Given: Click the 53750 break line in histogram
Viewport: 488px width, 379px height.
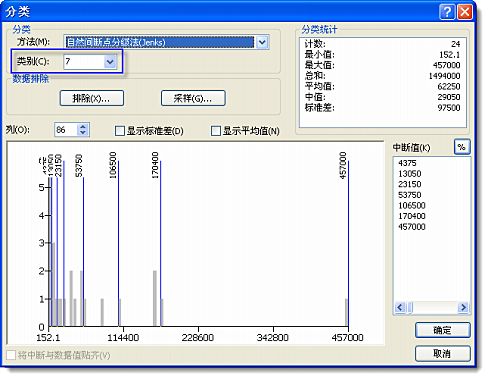Looking at the screenshot, I should pyautogui.click(x=83, y=252).
